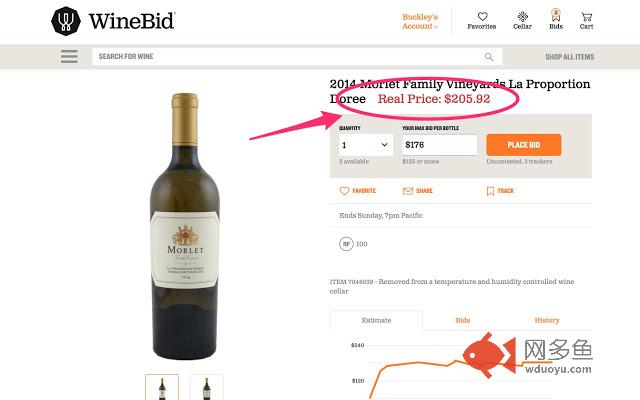
Task: Open the hamburger menu icon
Action: click(x=69, y=56)
